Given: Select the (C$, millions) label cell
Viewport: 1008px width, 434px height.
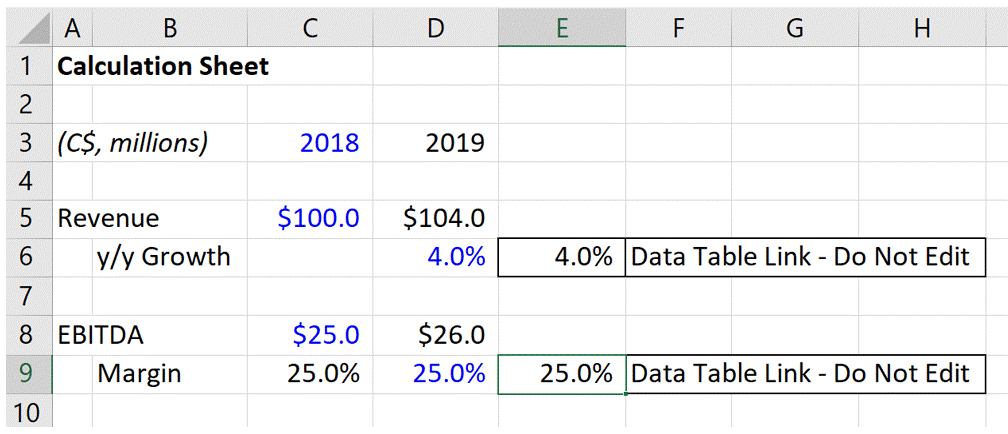Looking at the screenshot, I should [x=133, y=143].
